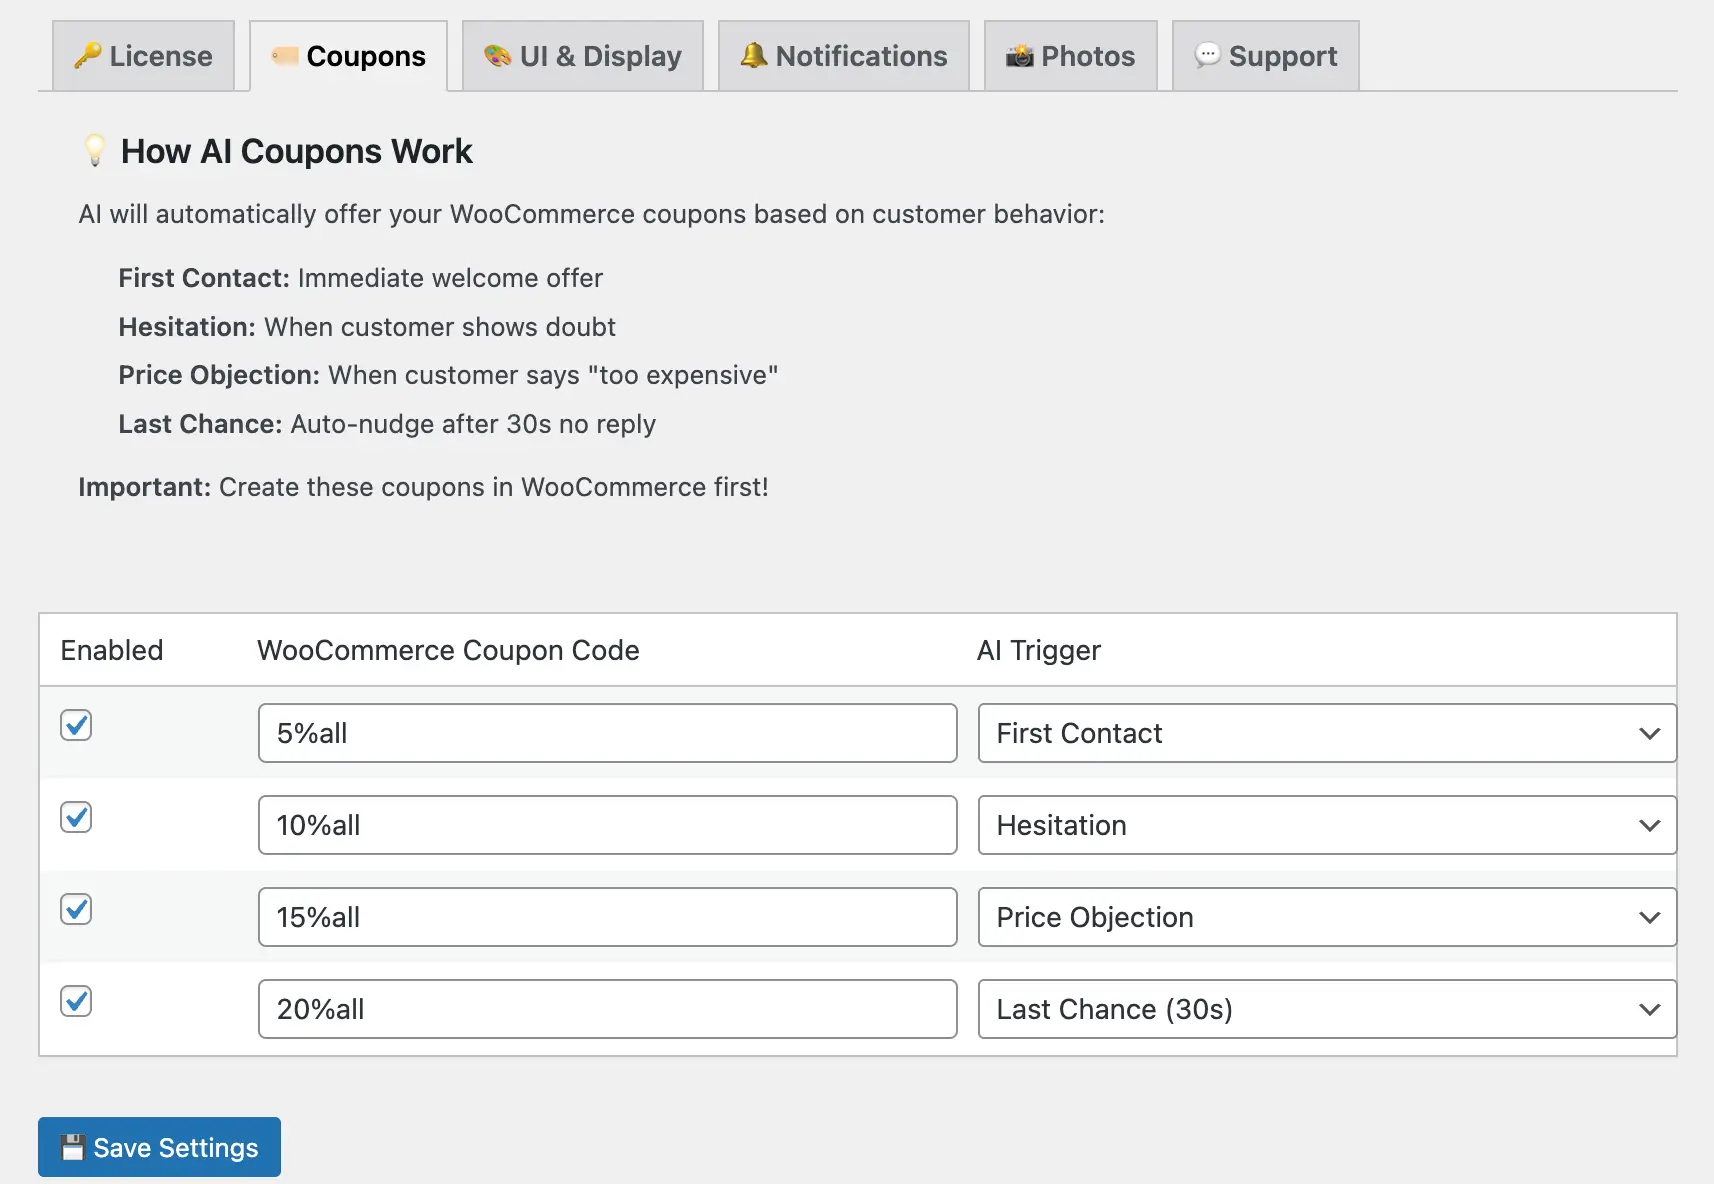The width and height of the screenshot is (1714, 1184).
Task: Click the floppy disk icon on Save Settings
Action: [x=71, y=1147]
